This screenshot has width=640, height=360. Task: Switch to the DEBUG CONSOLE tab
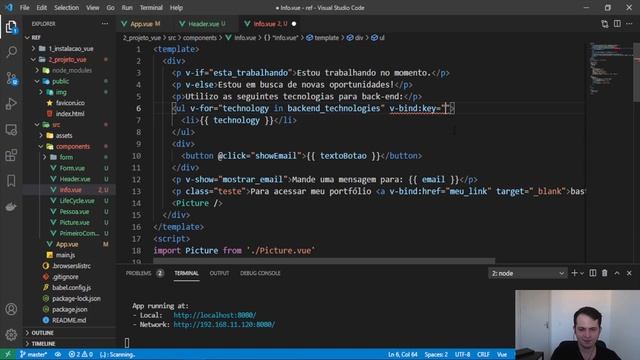[x=260, y=273]
